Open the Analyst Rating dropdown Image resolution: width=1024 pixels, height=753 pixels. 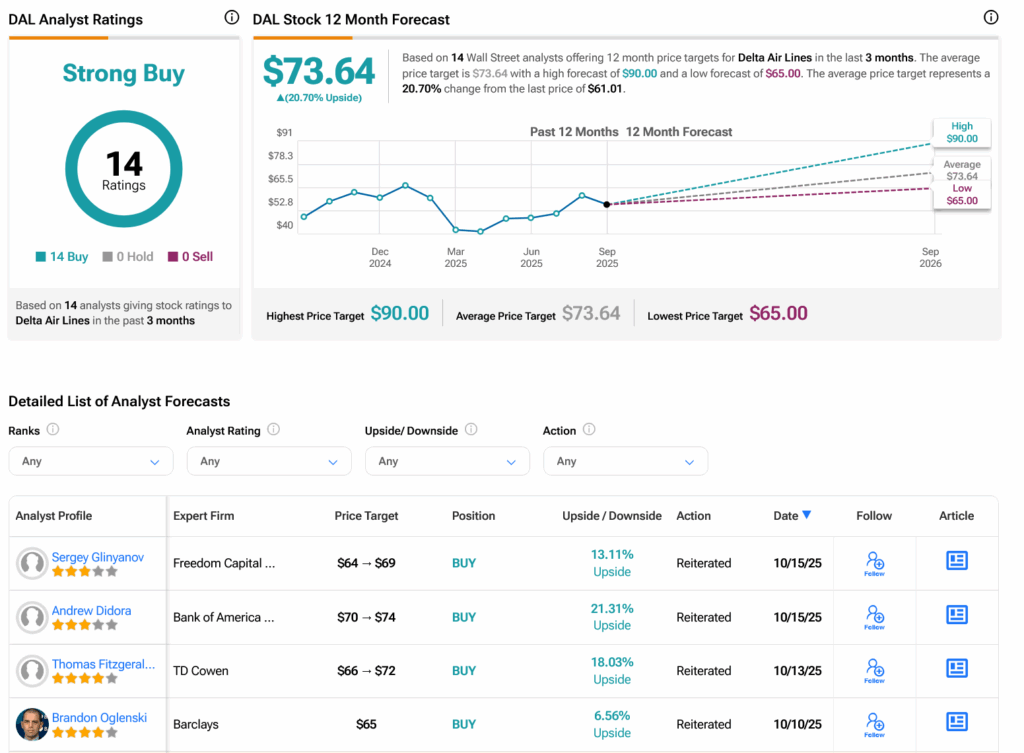(268, 461)
